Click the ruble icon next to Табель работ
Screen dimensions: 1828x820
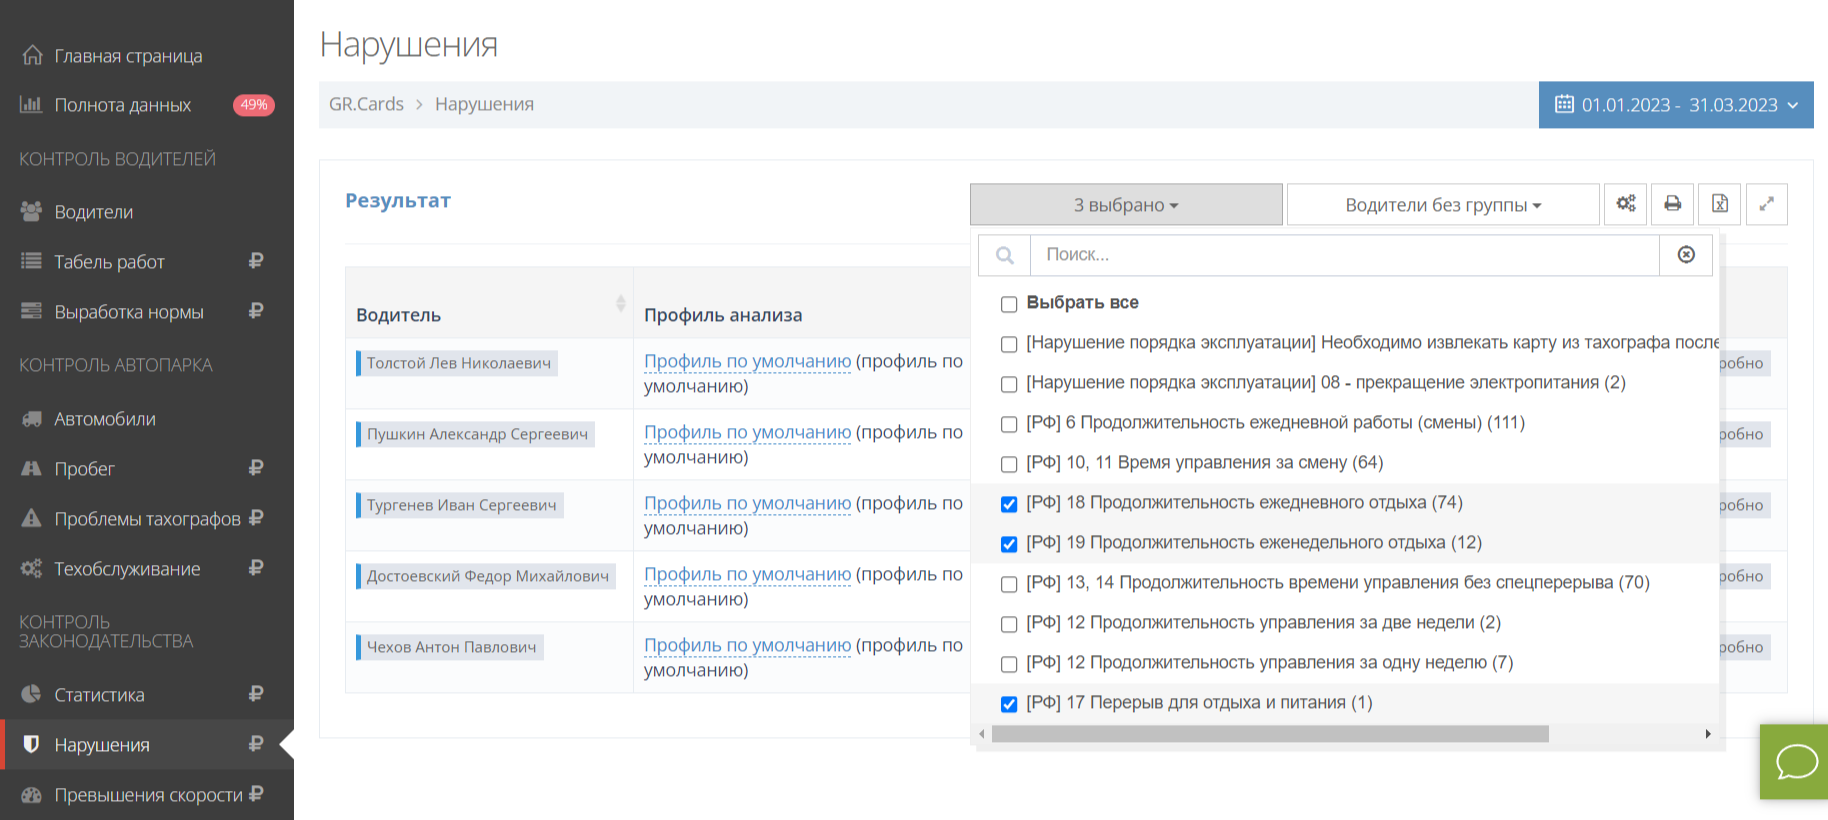256,261
